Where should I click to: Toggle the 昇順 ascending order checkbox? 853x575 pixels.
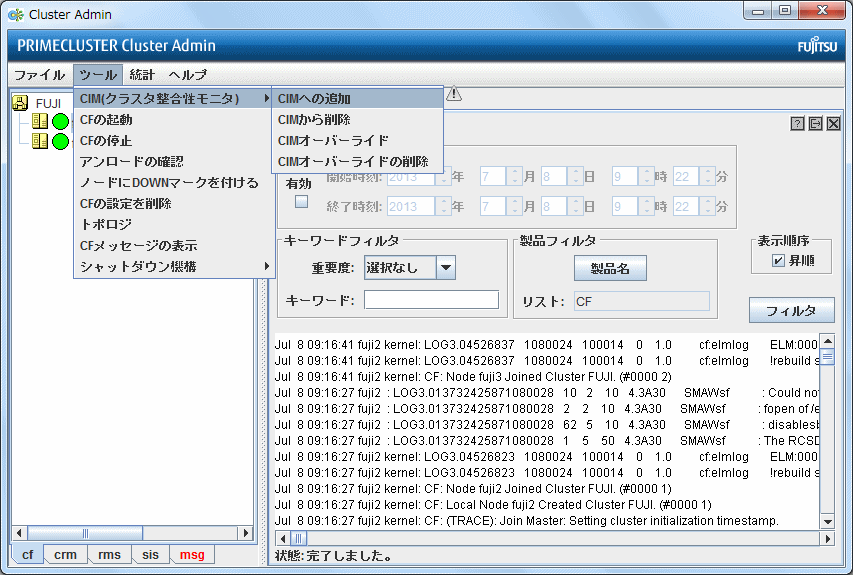point(778,261)
